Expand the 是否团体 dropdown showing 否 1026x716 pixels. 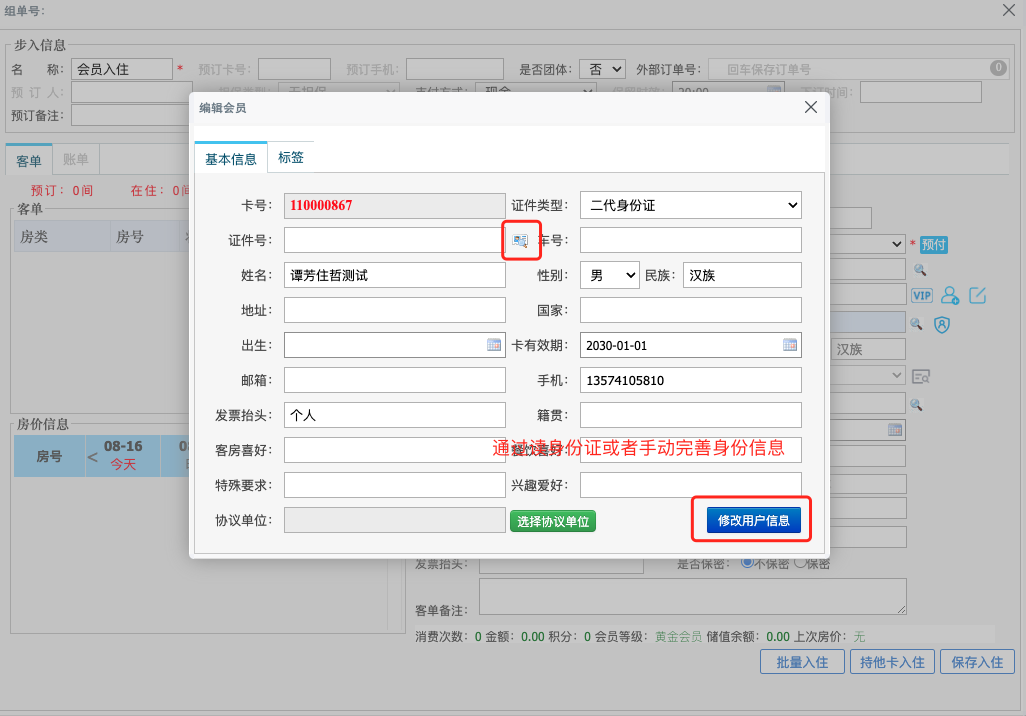(x=604, y=69)
